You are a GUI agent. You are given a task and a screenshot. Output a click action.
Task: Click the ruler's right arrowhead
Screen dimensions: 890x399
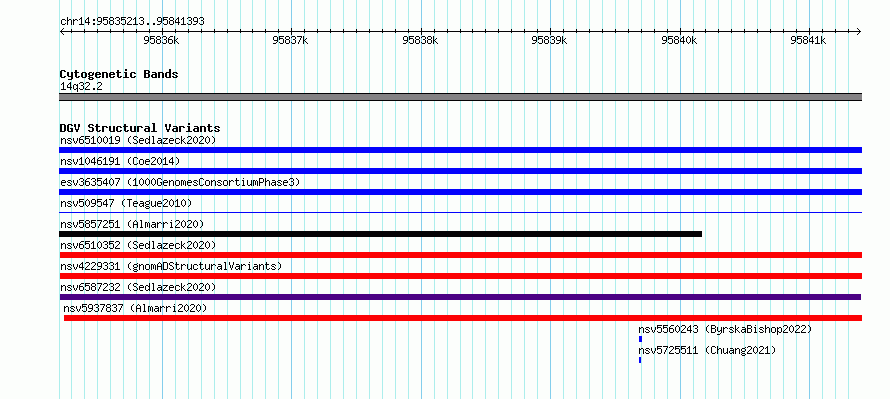pyautogui.click(x=859, y=32)
